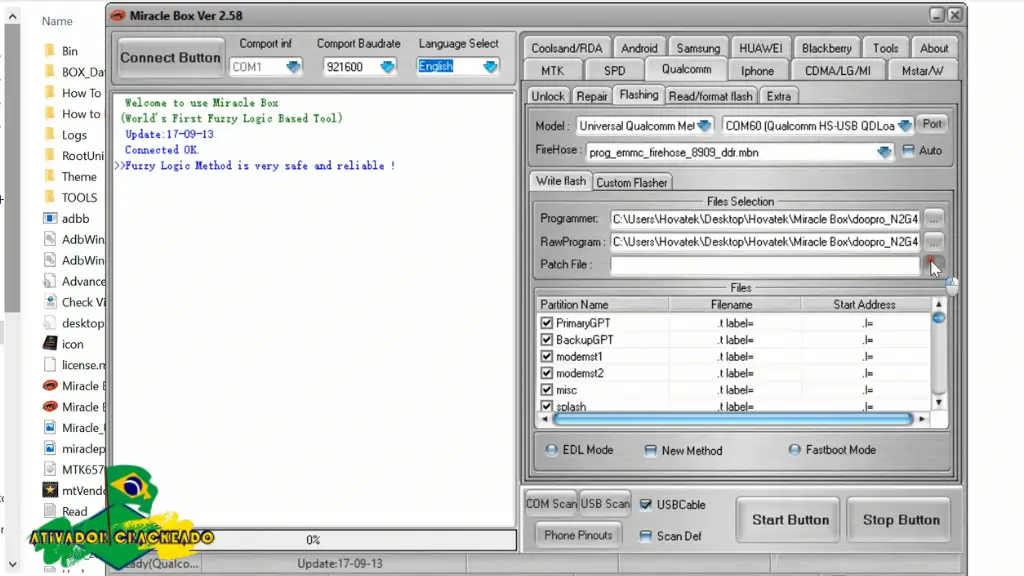Click the Stop Button
Viewport: 1024px width, 576px height.
click(x=901, y=520)
